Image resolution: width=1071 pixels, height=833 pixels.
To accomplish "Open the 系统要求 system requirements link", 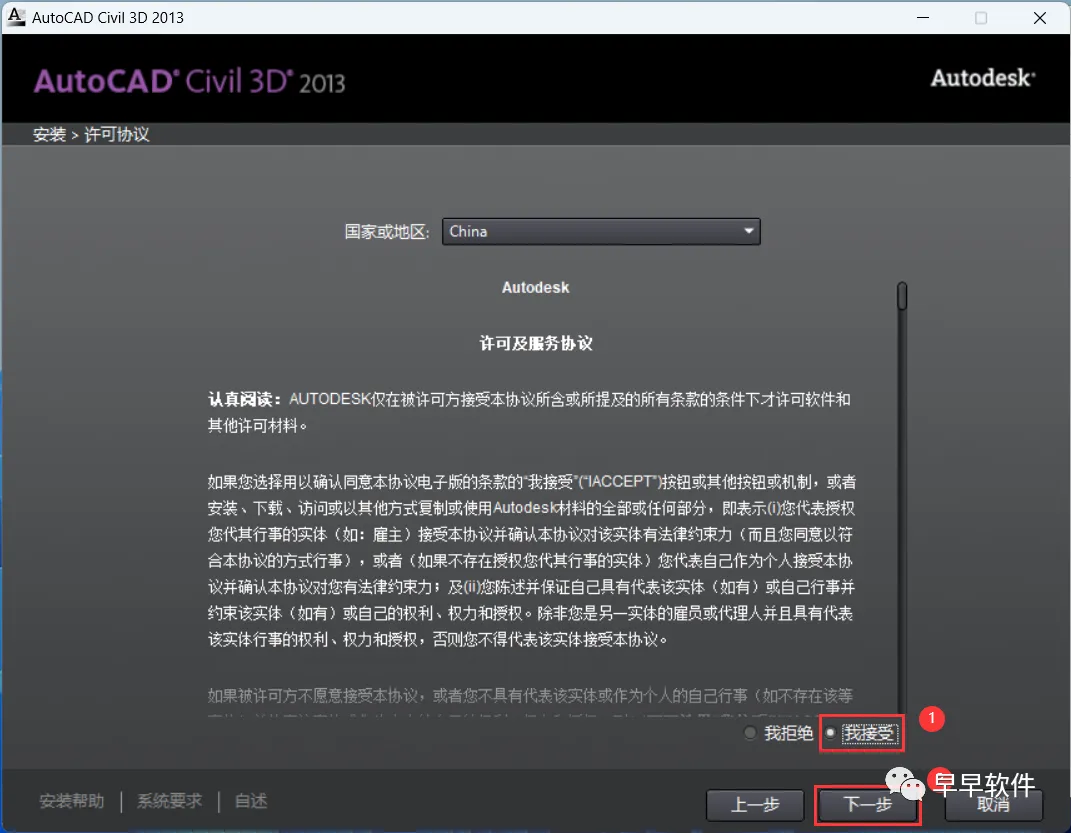I will [x=169, y=801].
